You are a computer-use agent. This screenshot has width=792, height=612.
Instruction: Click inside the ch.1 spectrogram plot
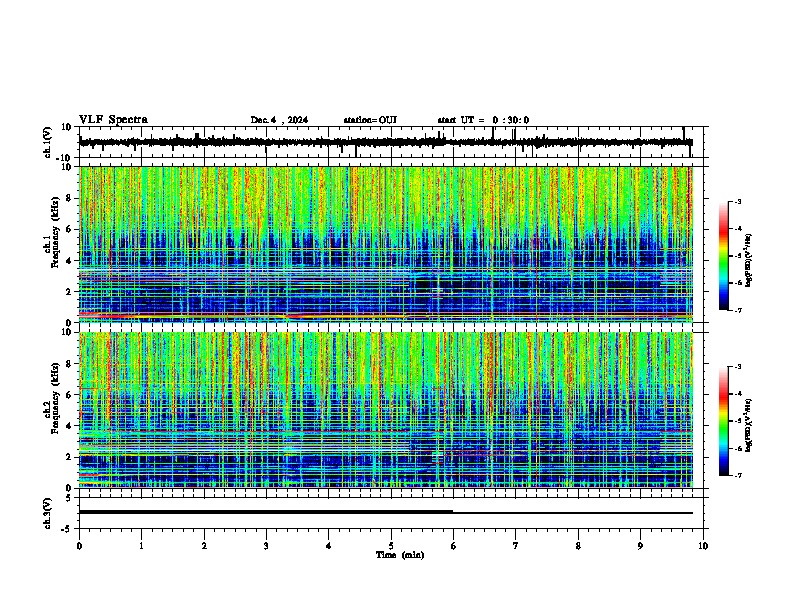point(386,244)
